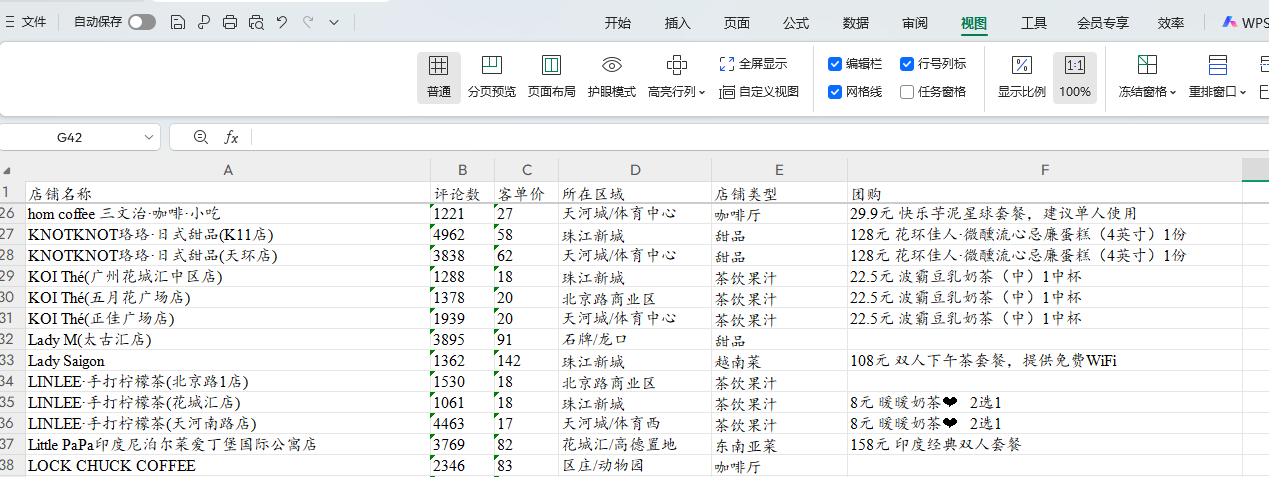Screen dimensions: 1269x477
Task: Select the 普通 view icon
Action: click(438, 66)
